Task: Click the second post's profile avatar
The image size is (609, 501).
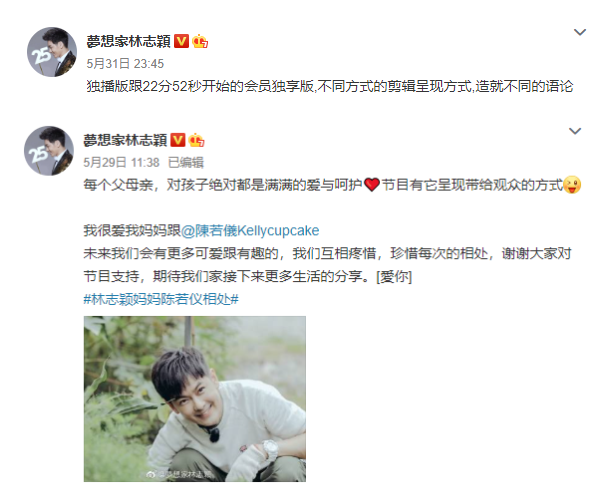Action: point(49,151)
